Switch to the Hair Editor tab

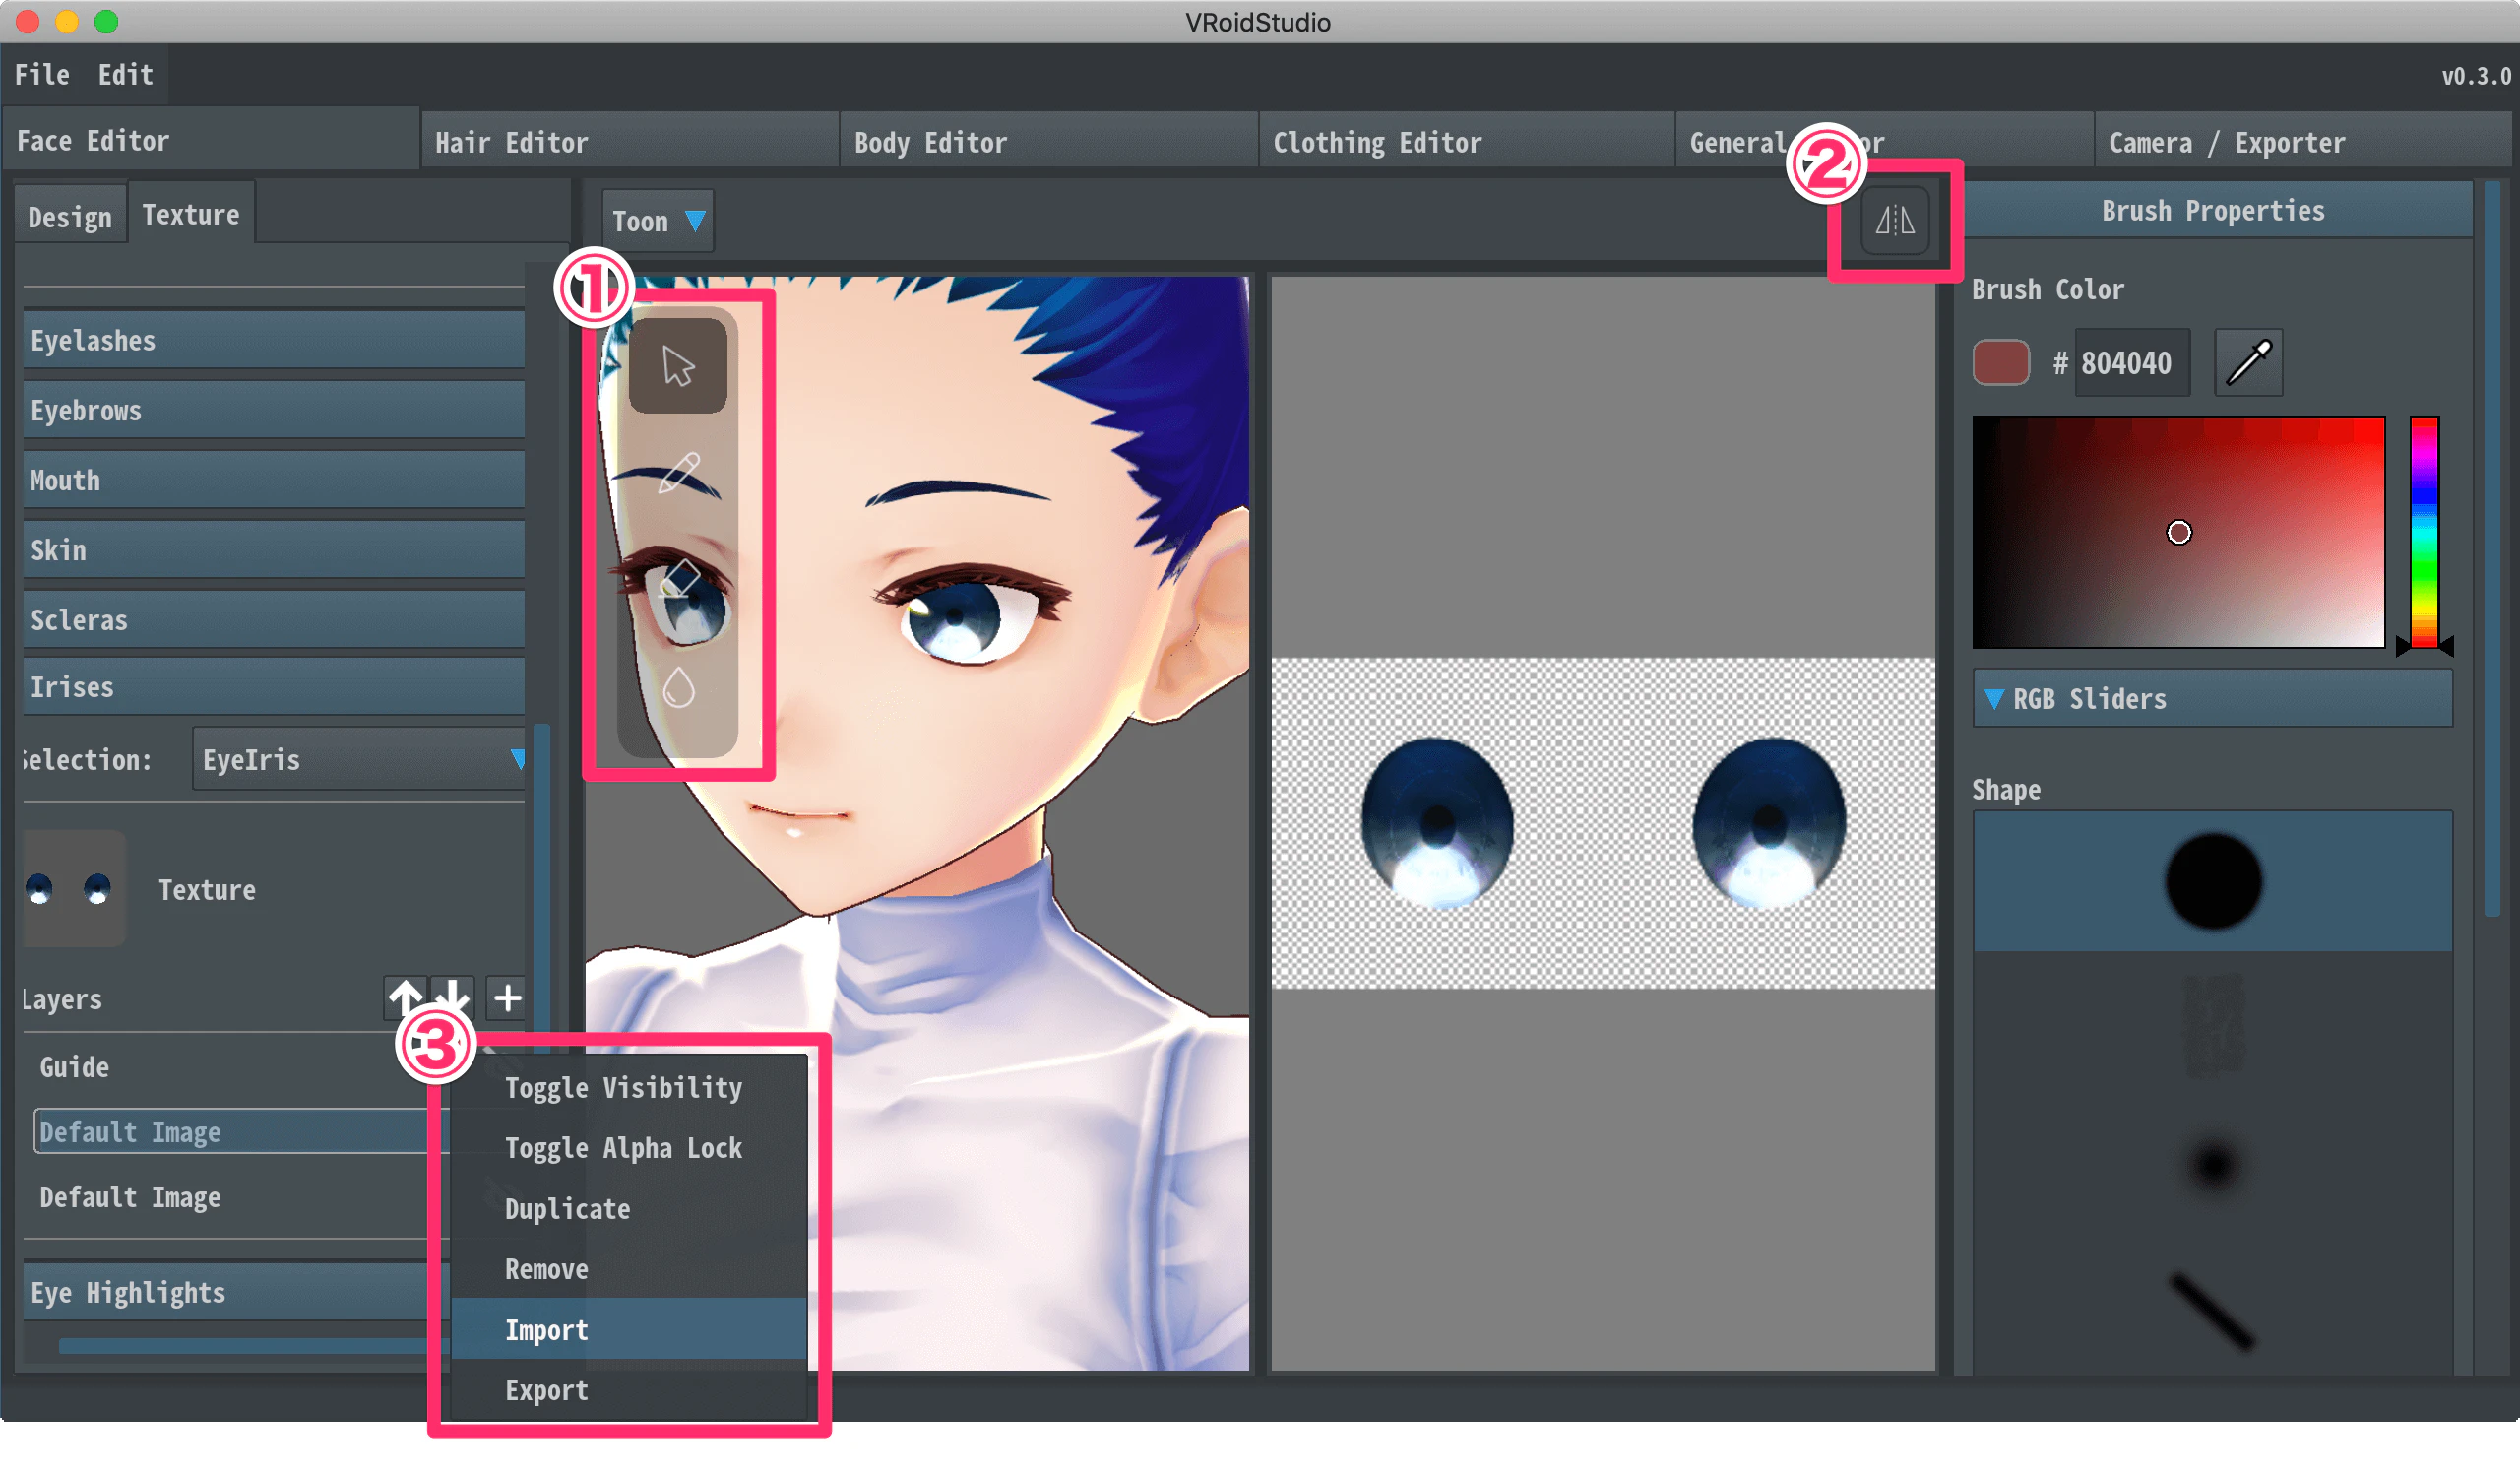[629, 142]
